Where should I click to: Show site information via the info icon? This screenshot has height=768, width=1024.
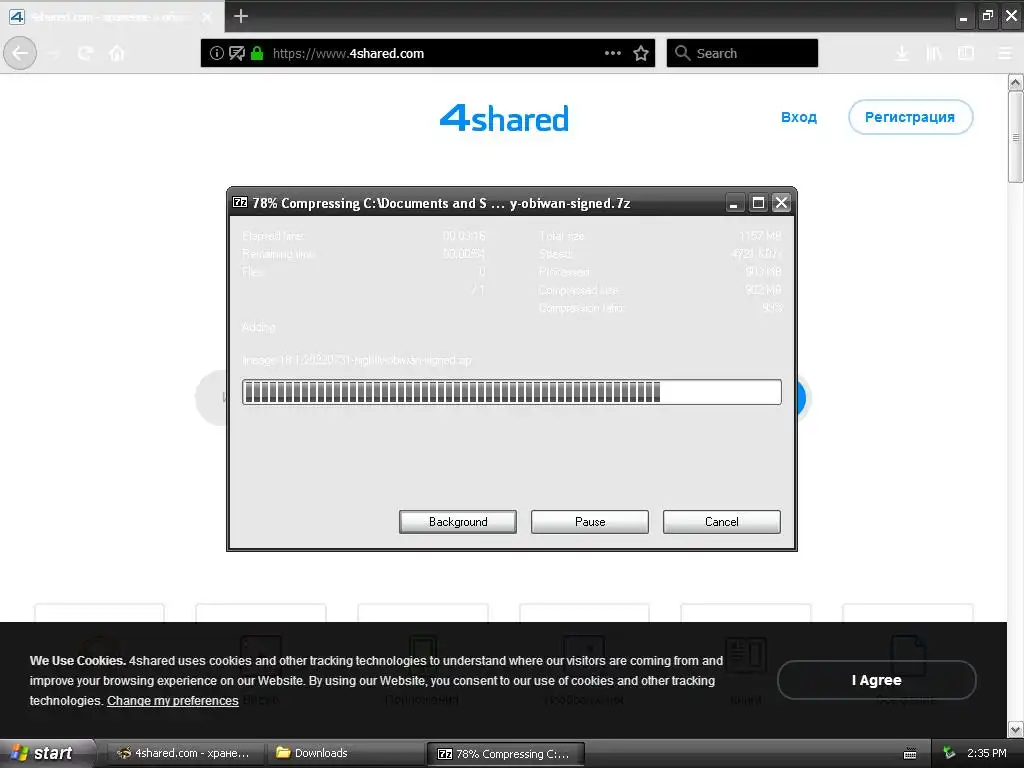[216, 54]
